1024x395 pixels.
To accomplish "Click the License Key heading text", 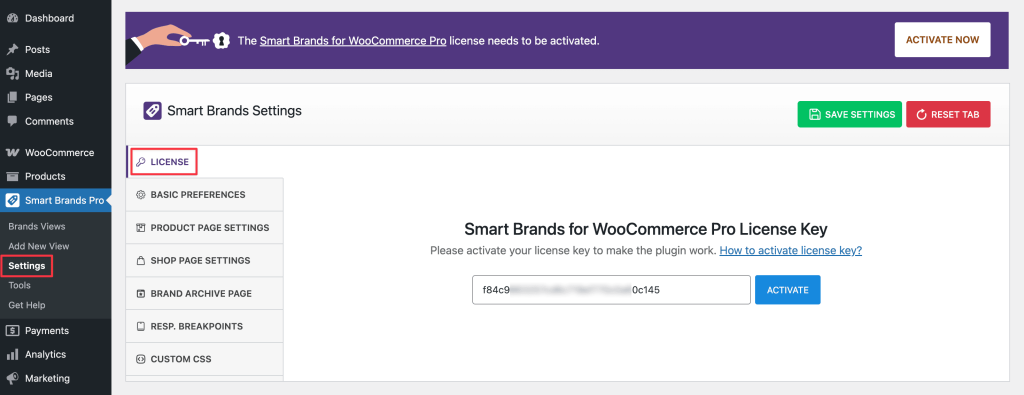I will point(646,229).
